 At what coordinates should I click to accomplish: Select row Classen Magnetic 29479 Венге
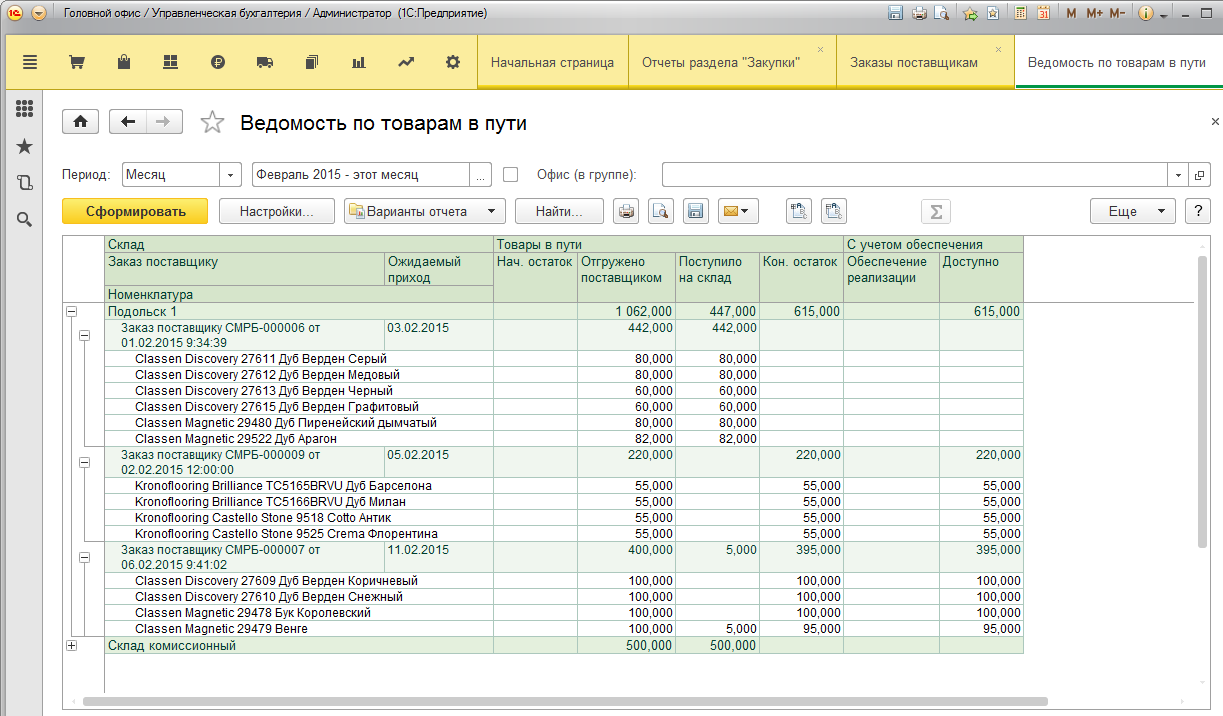tap(564, 629)
